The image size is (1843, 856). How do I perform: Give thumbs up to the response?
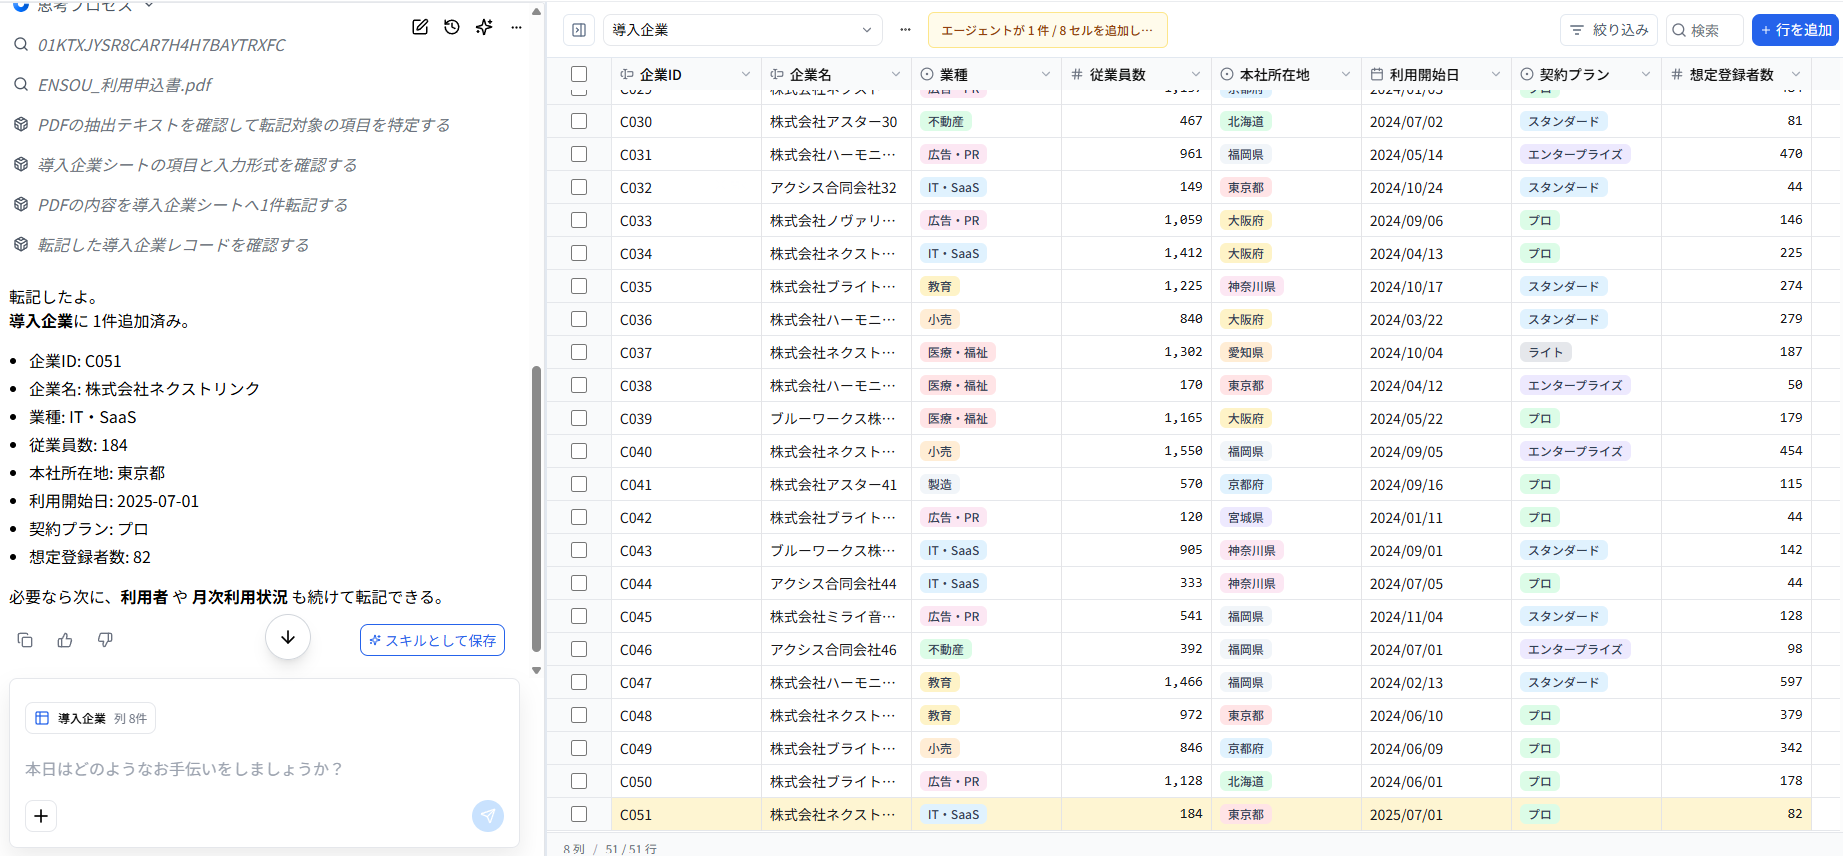click(65, 640)
